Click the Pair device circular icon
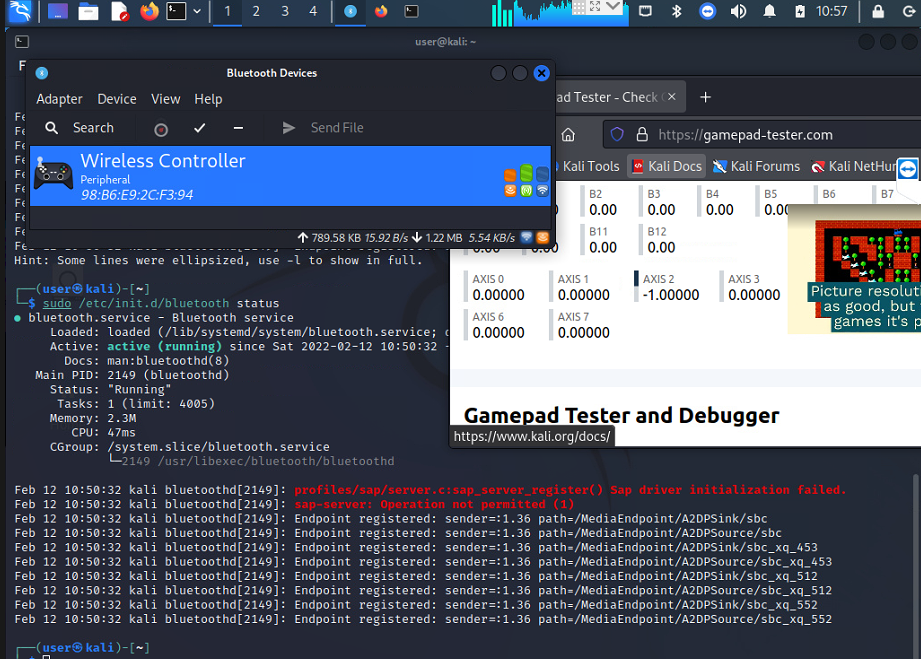 tap(161, 129)
